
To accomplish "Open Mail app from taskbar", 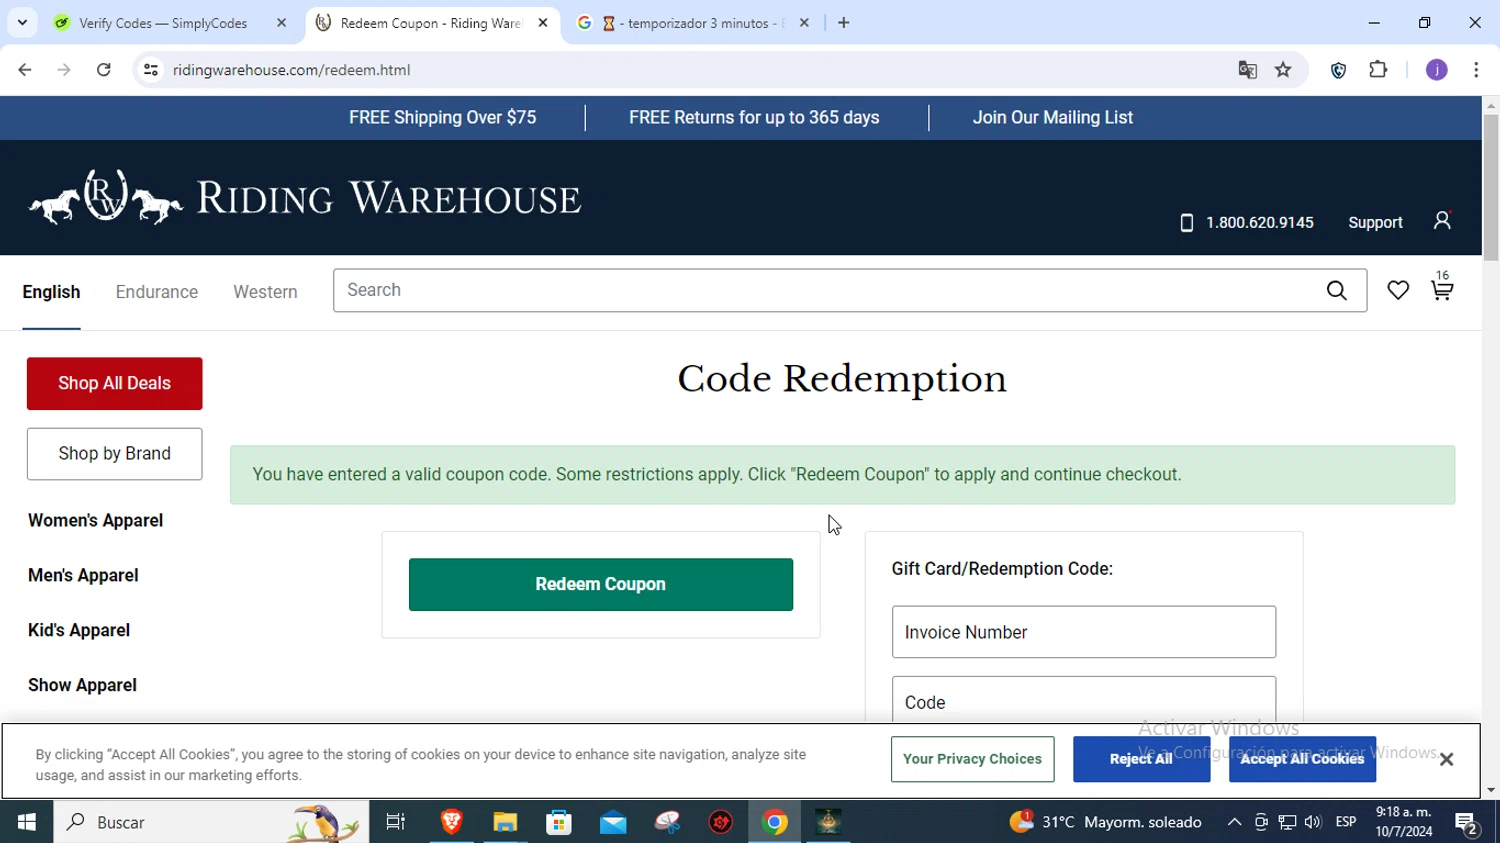I will pyautogui.click(x=613, y=822).
